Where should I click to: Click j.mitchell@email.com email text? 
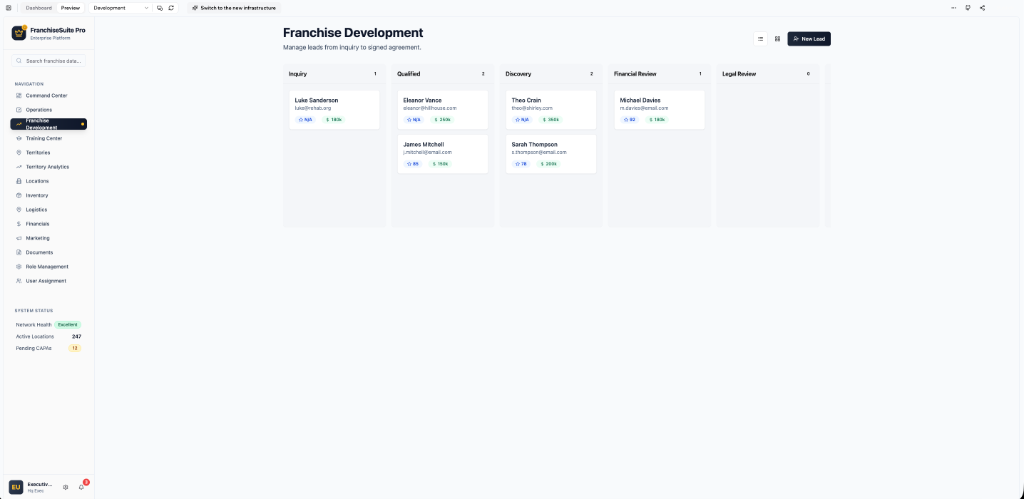pos(428,152)
